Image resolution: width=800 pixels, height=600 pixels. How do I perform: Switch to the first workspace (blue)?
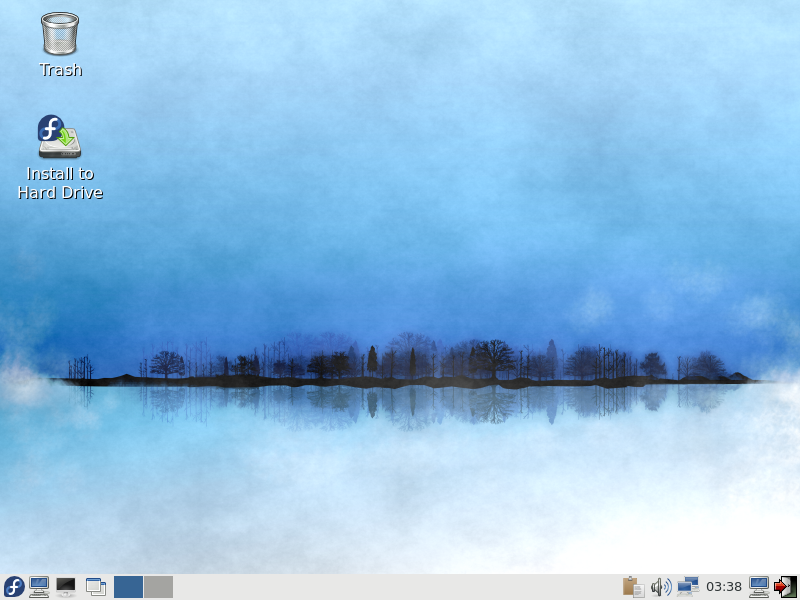[128, 587]
